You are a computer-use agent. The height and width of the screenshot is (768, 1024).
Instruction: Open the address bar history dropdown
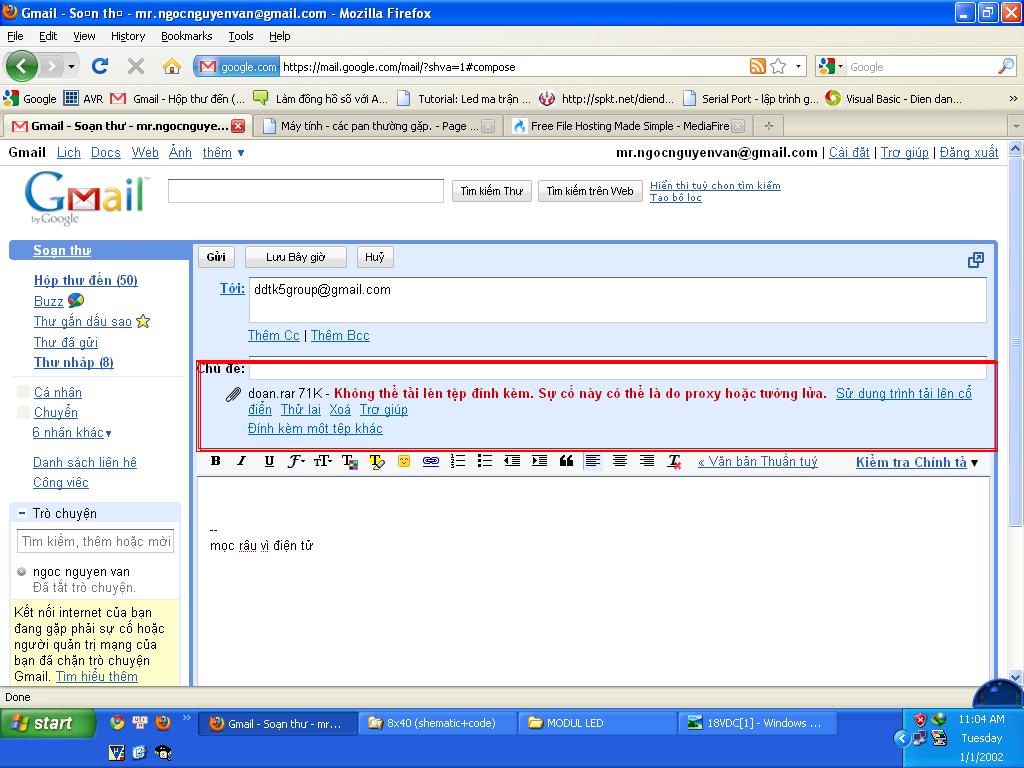(798, 67)
